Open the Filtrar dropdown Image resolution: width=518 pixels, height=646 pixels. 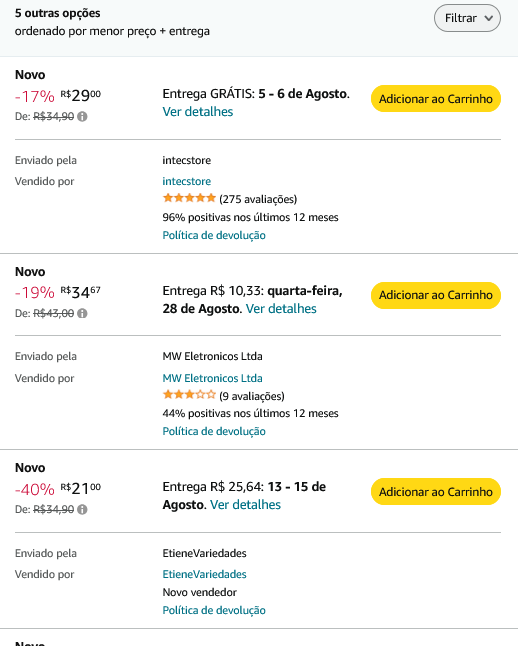(x=467, y=18)
